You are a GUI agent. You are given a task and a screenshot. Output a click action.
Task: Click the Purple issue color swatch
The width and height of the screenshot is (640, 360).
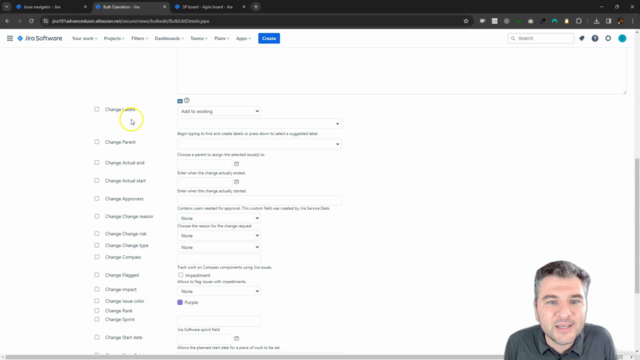pyautogui.click(x=180, y=302)
